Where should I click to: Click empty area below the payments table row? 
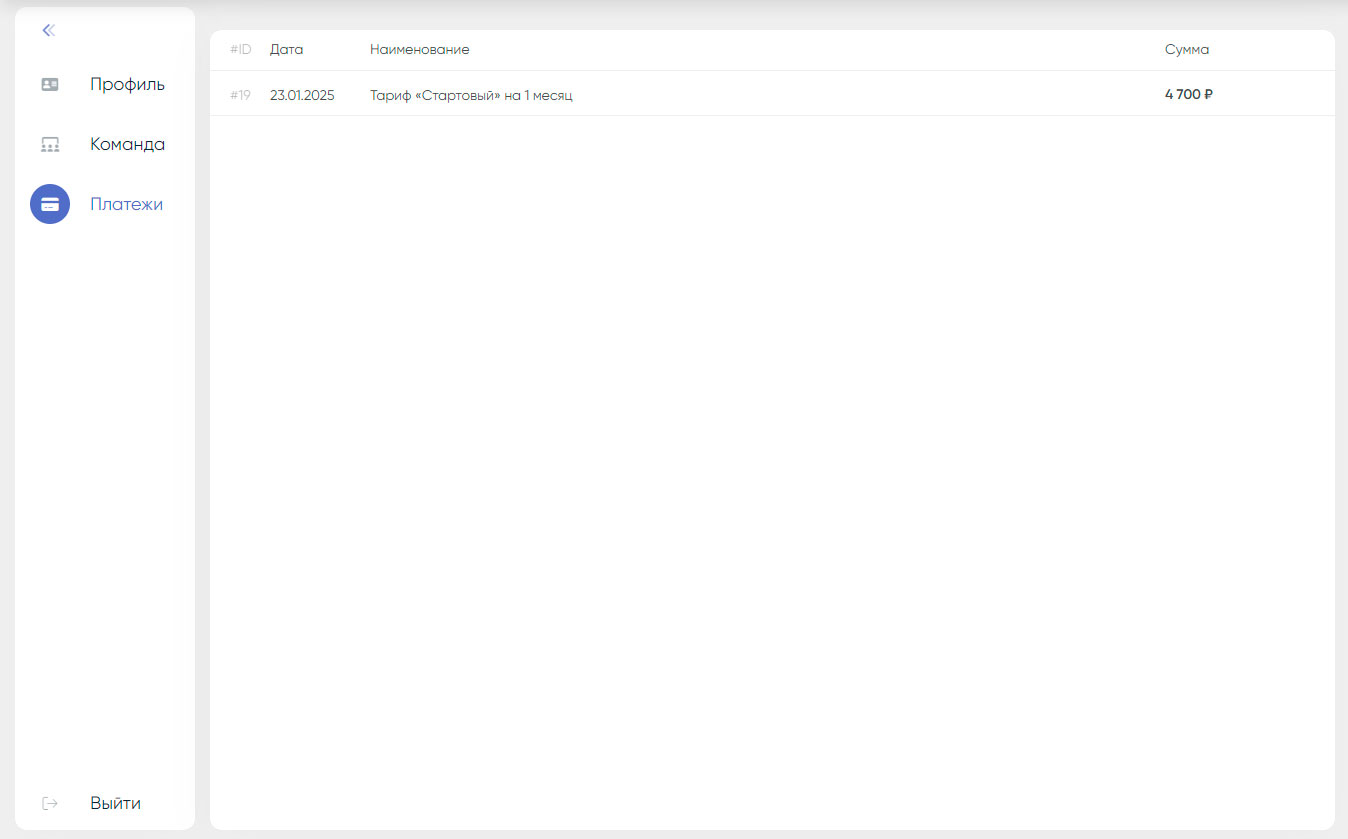[x=770, y=450]
